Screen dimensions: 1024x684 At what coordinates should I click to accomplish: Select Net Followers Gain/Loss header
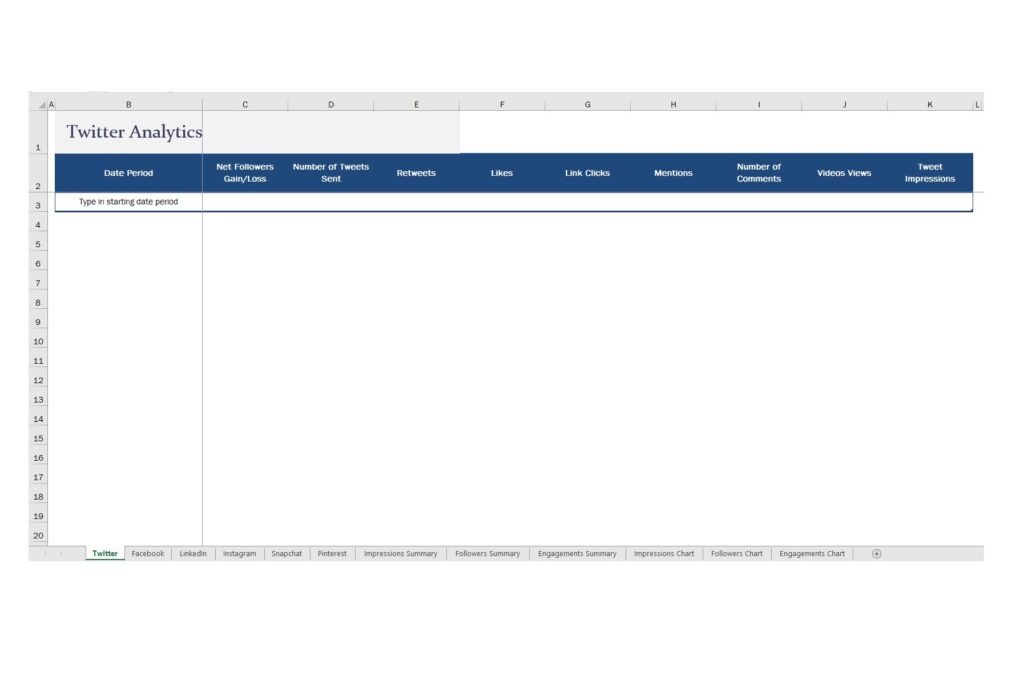[x=245, y=173]
